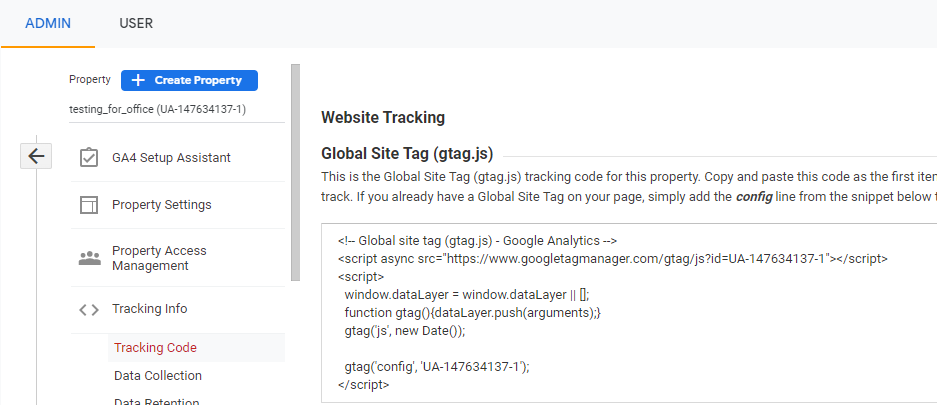Click the back arrow icon
Image resolution: width=937 pixels, height=405 pixels.
pos(37,155)
